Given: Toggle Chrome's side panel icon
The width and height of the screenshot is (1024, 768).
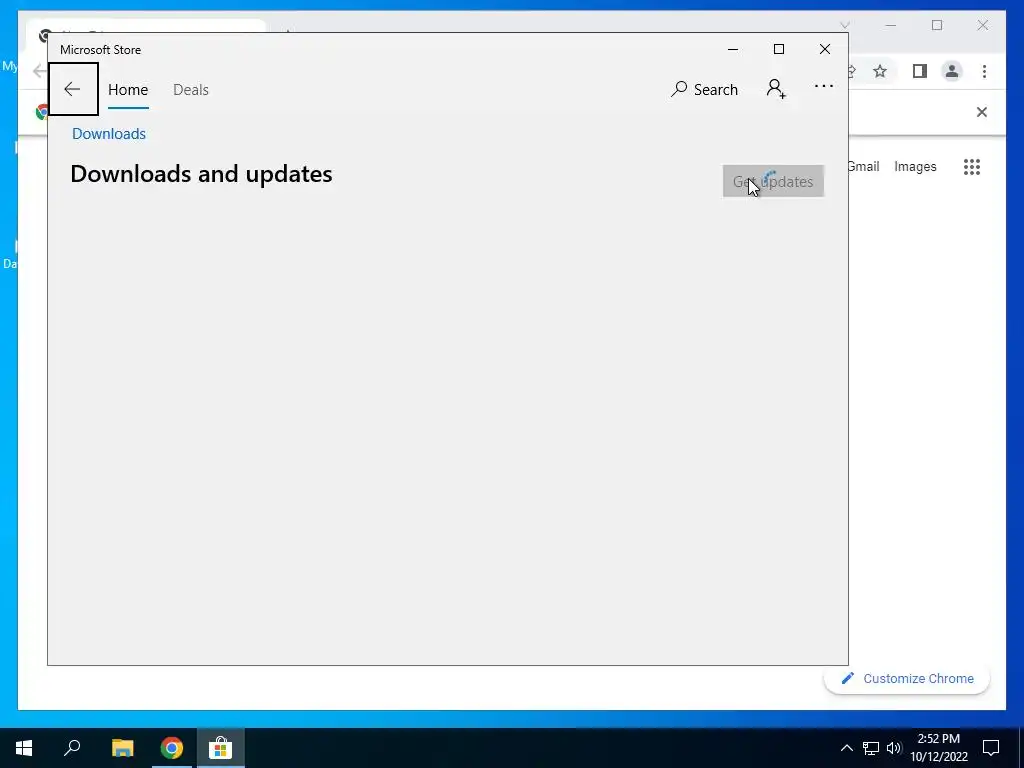Looking at the screenshot, I should point(920,71).
